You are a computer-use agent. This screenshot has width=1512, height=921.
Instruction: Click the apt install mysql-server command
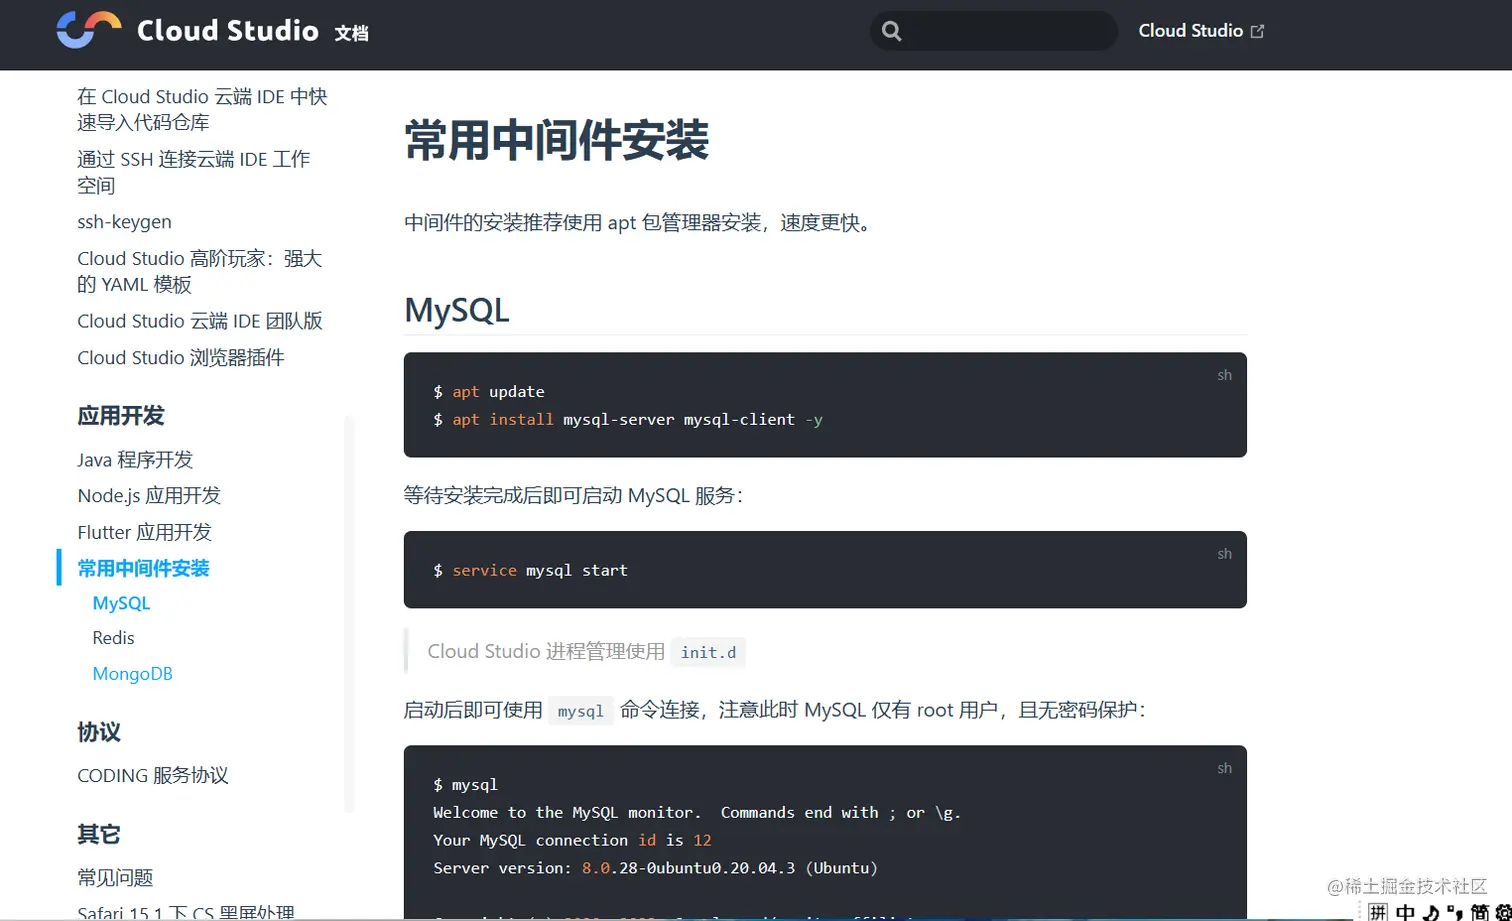tap(628, 420)
